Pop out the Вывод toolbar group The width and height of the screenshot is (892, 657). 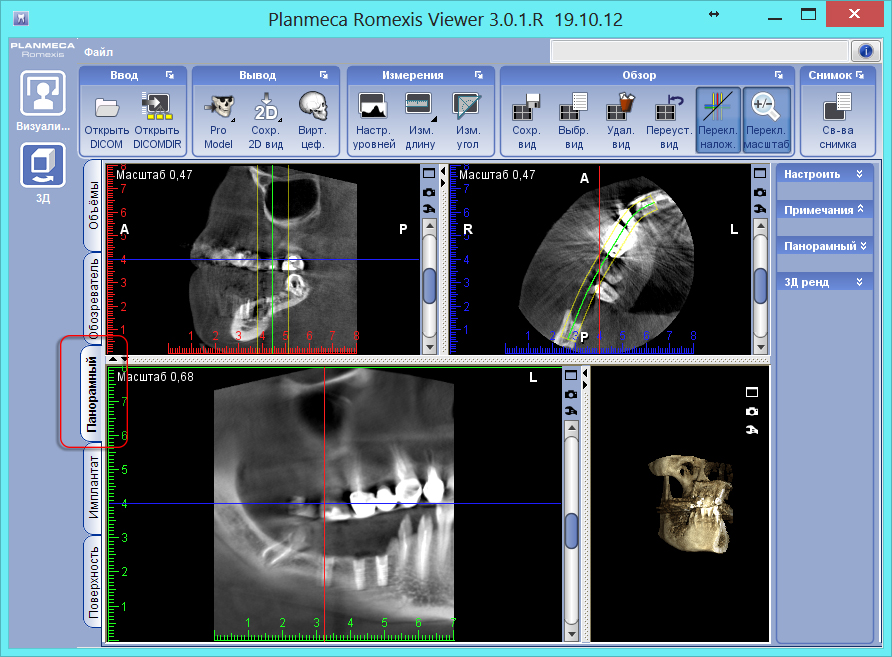tap(324, 75)
